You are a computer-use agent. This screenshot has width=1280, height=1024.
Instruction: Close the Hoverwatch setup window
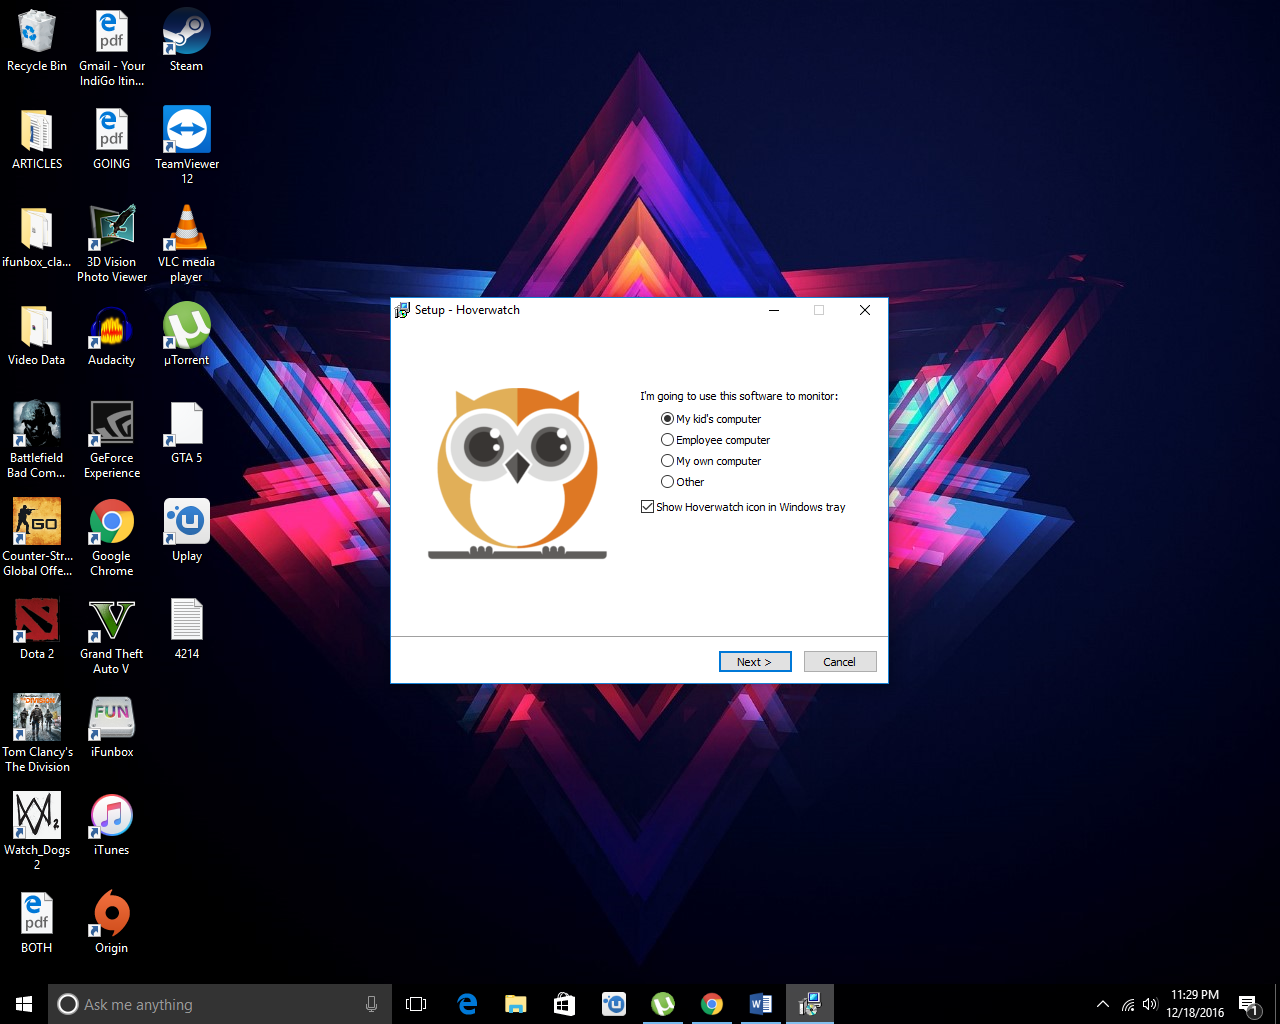click(x=865, y=310)
